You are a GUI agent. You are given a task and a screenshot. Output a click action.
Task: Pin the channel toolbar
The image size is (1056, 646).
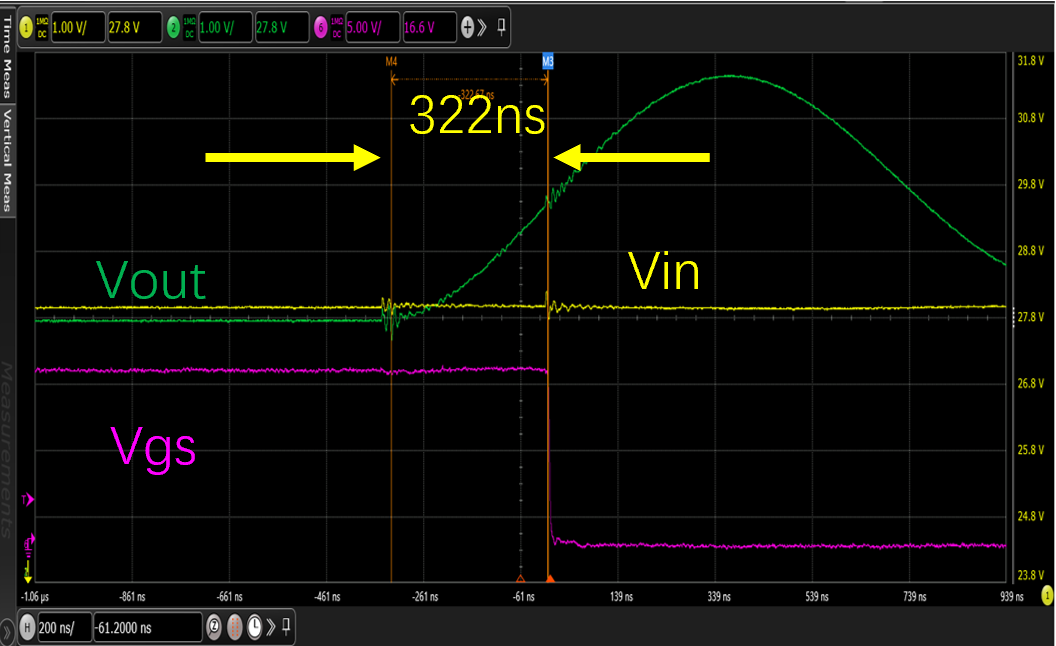[501, 27]
